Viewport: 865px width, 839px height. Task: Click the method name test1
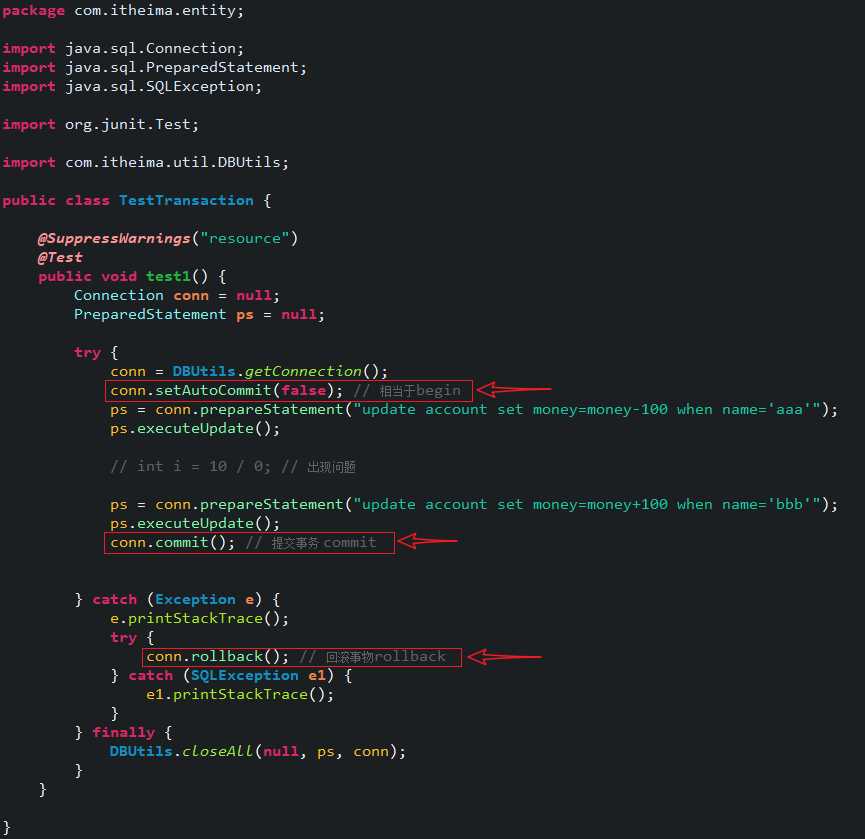tap(168, 276)
